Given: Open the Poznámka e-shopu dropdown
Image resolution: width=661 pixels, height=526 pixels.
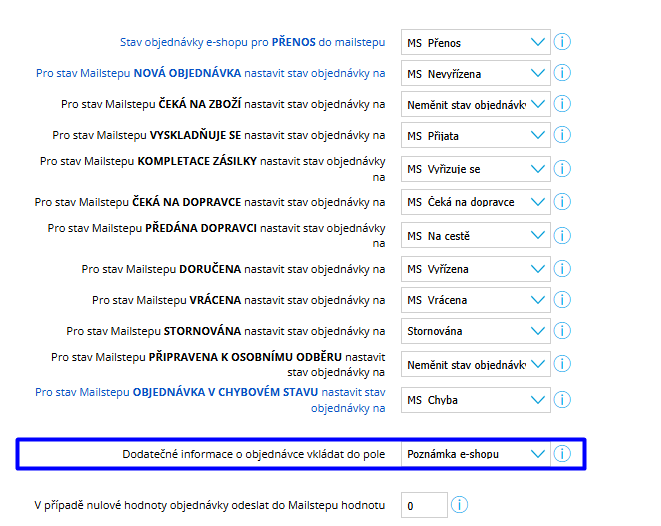Looking at the screenshot, I should 476,454.
